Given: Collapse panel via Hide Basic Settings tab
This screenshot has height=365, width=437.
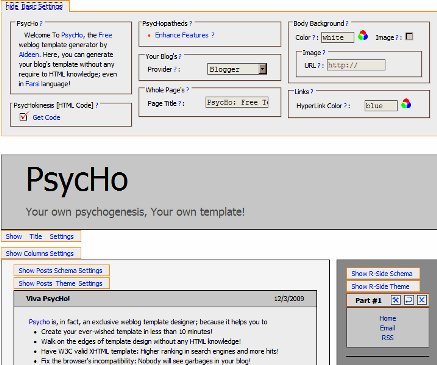Looking at the screenshot, I should (34, 6).
